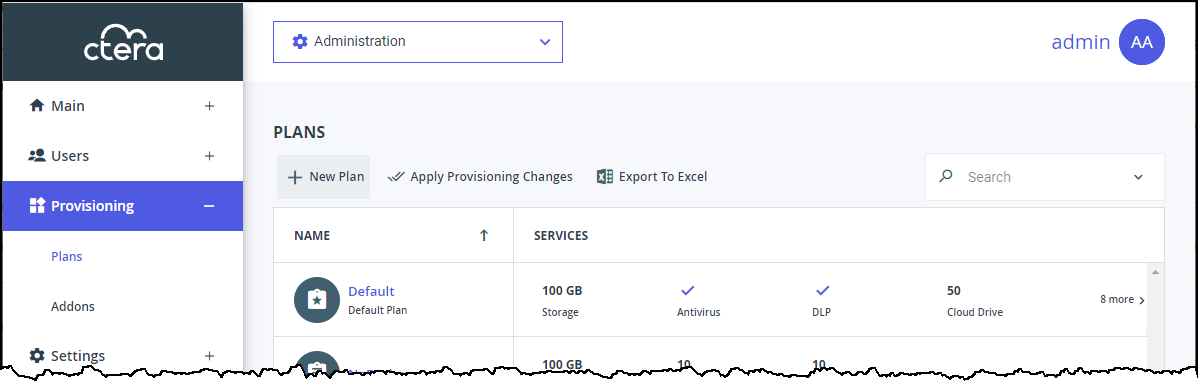The height and width of the screenshot is (383, 1198).
Task: Select the Provisioning menu item
Action: point(123,206)
